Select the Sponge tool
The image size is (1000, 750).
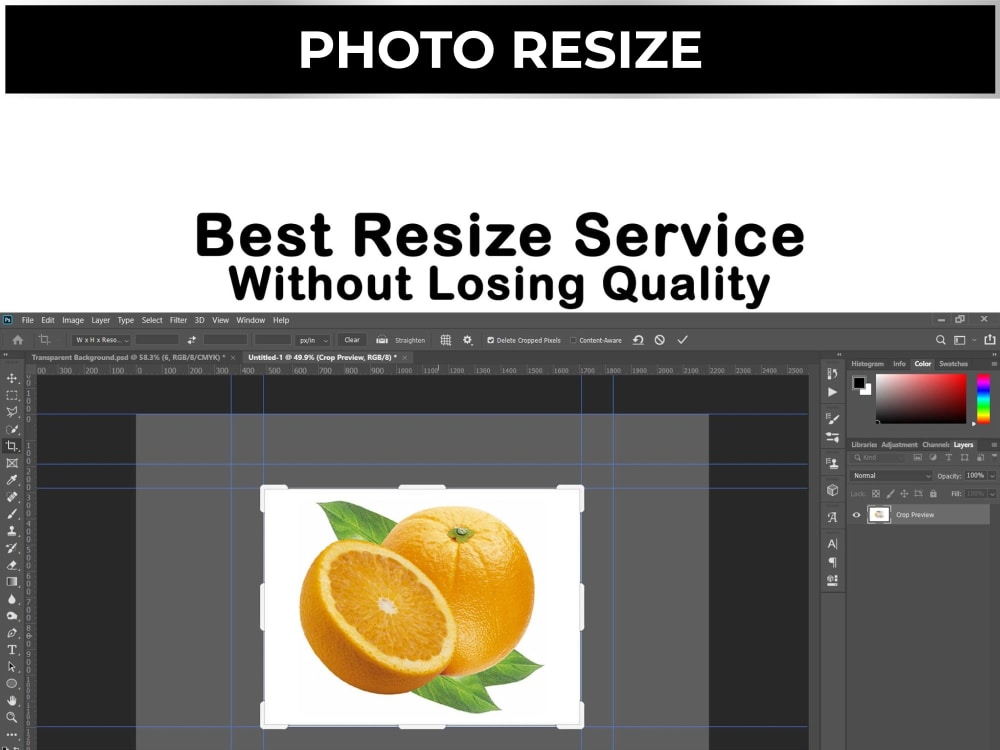click(11, 615)
